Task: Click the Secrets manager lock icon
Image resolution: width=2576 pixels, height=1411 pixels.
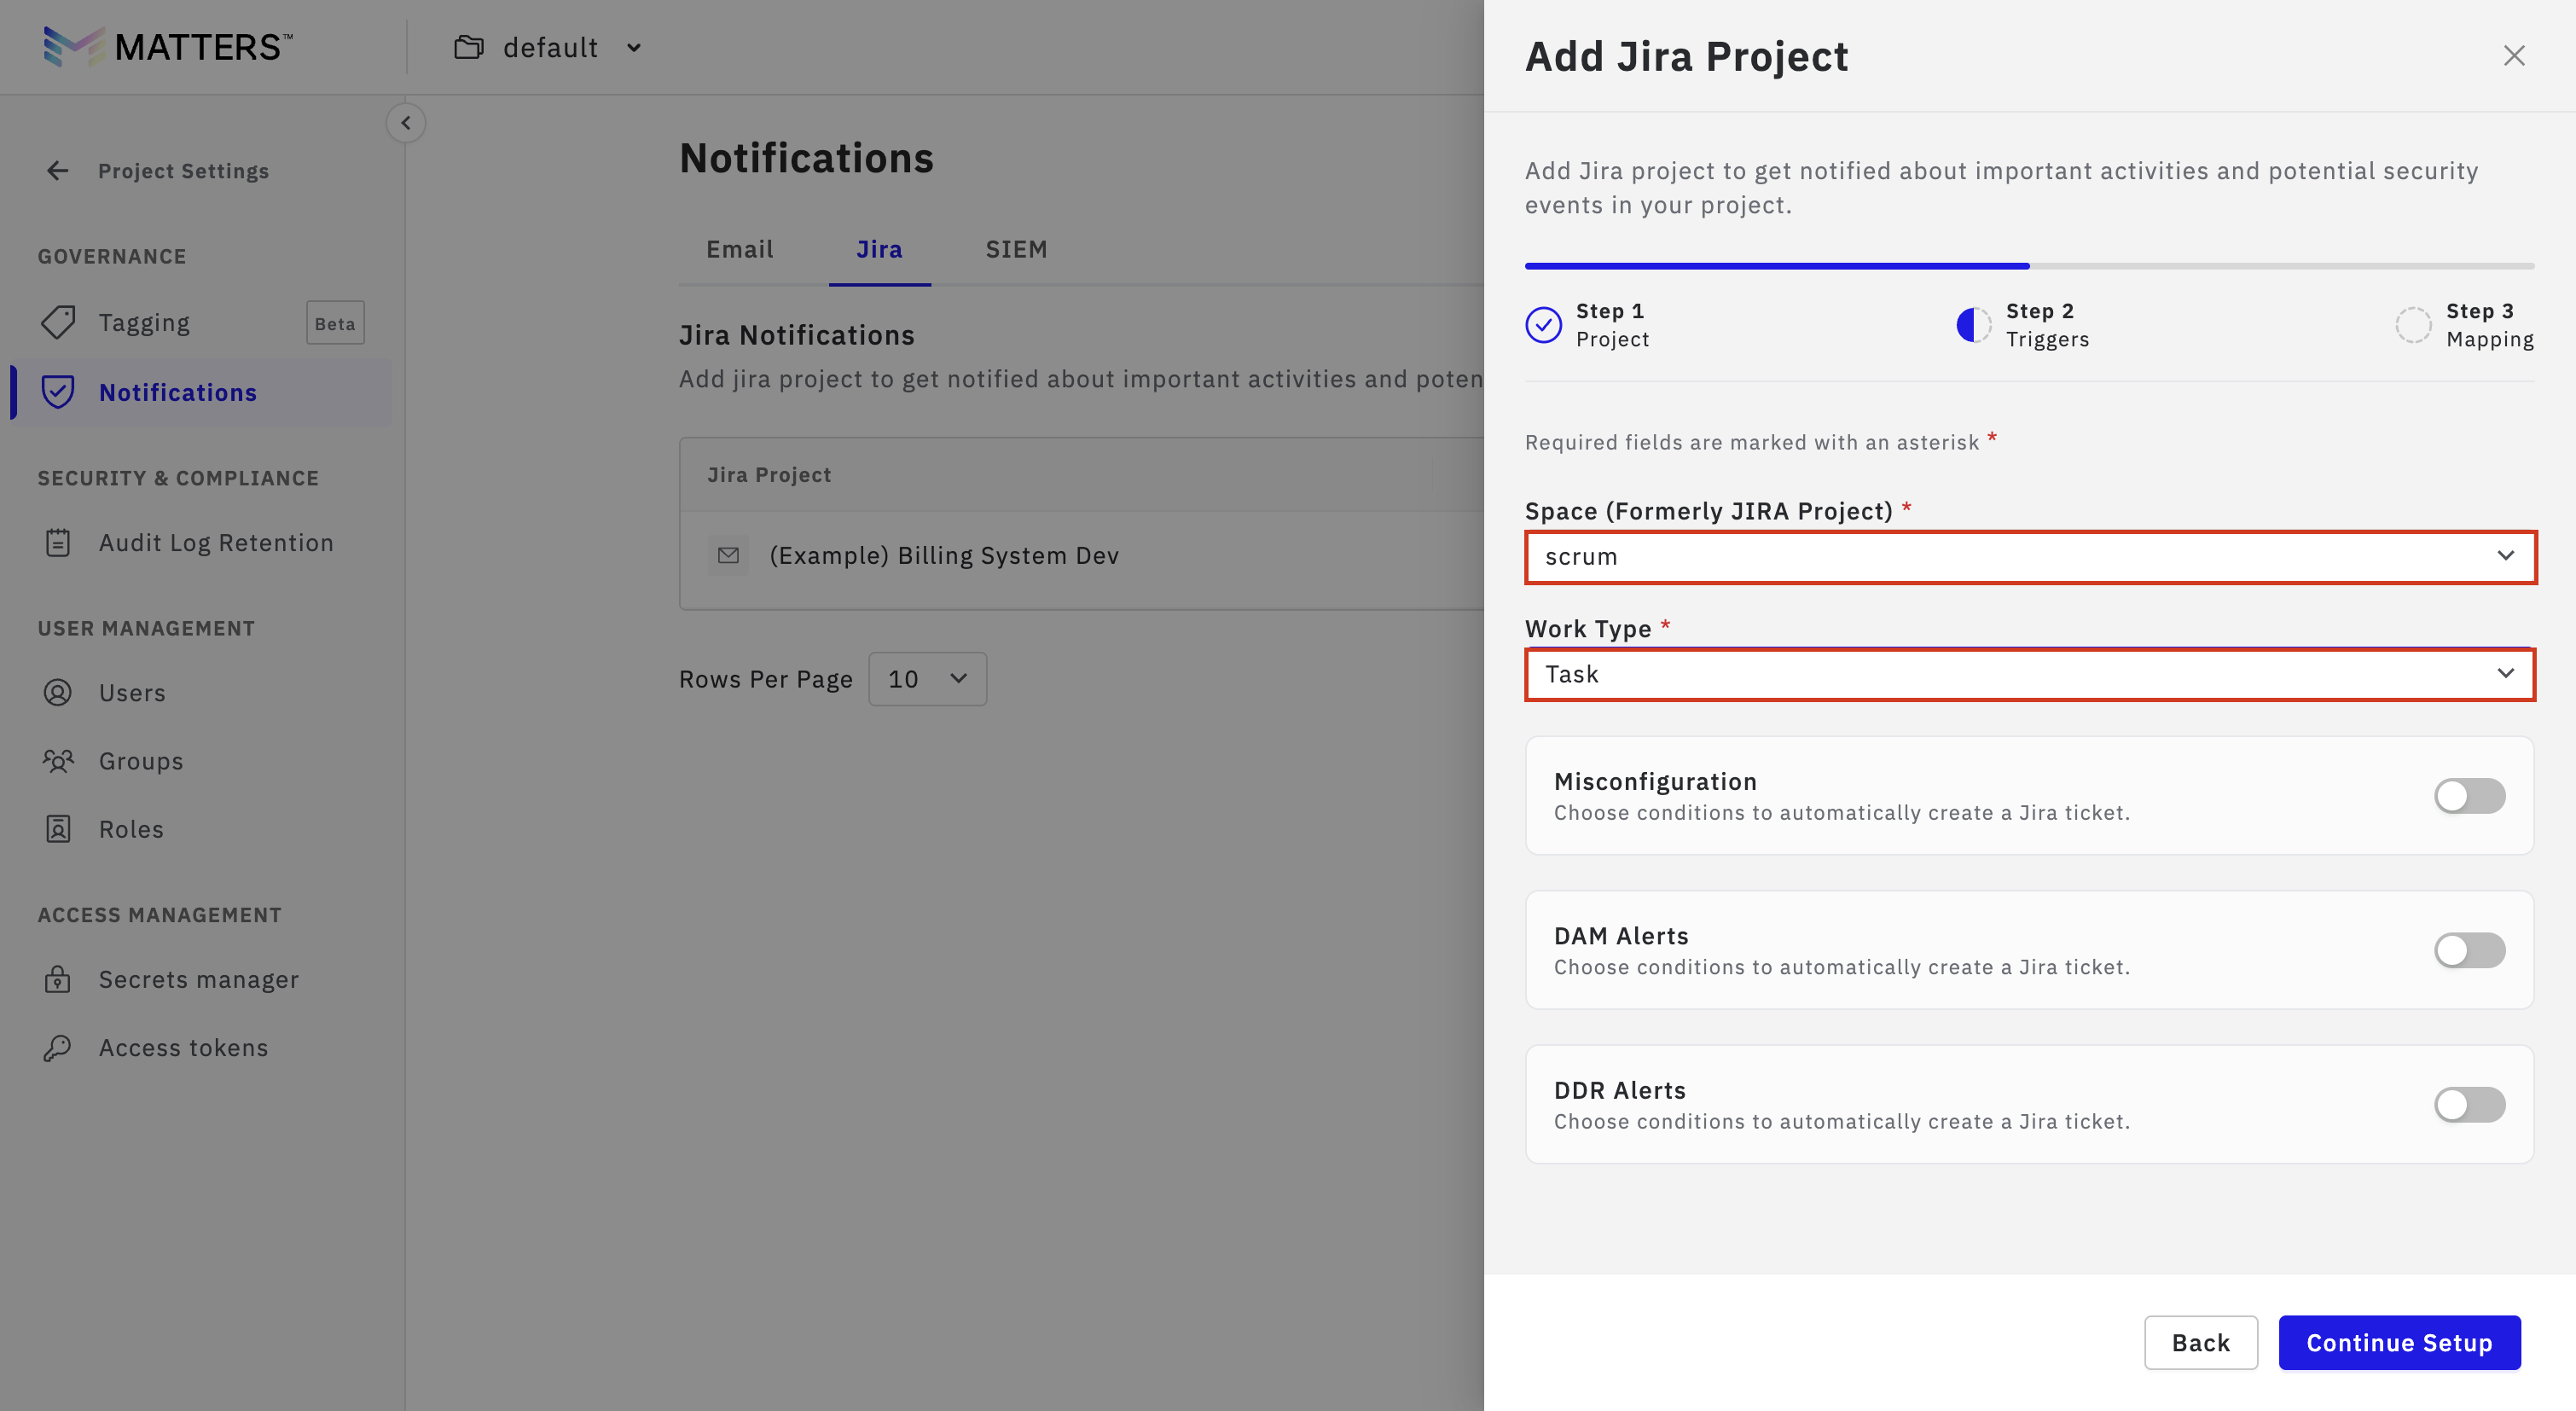Action: [x=58, y=979]
